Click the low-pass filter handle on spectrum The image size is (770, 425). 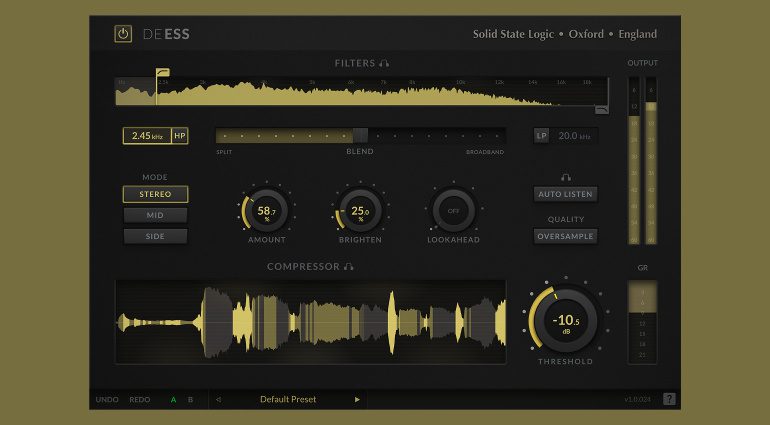point(601,109)
